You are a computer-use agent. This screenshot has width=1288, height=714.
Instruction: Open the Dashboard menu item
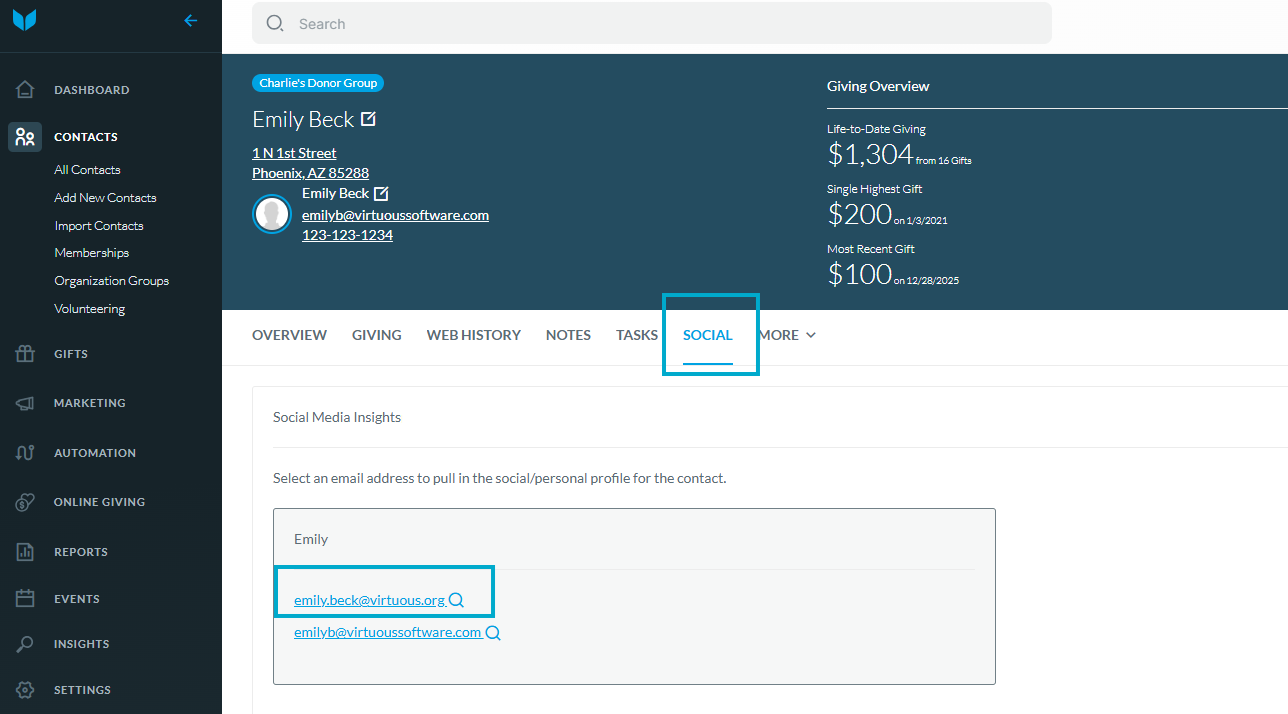[92, 90]
